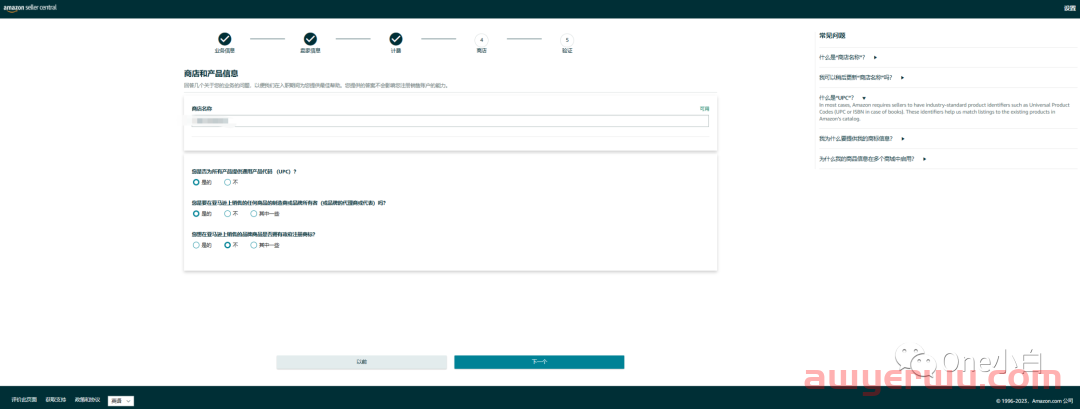Click the completed first step checkmark icon

click(x=225, y=39)
